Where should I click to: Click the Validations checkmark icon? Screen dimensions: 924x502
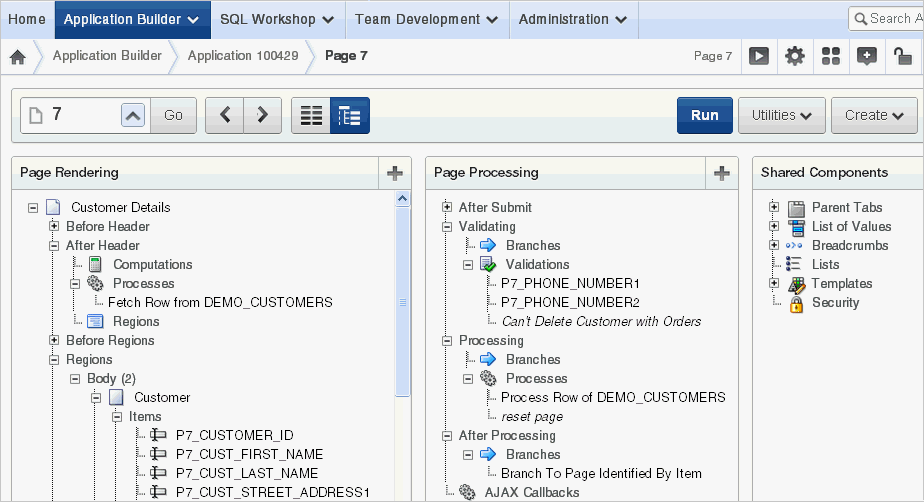(x=488, y=264)
